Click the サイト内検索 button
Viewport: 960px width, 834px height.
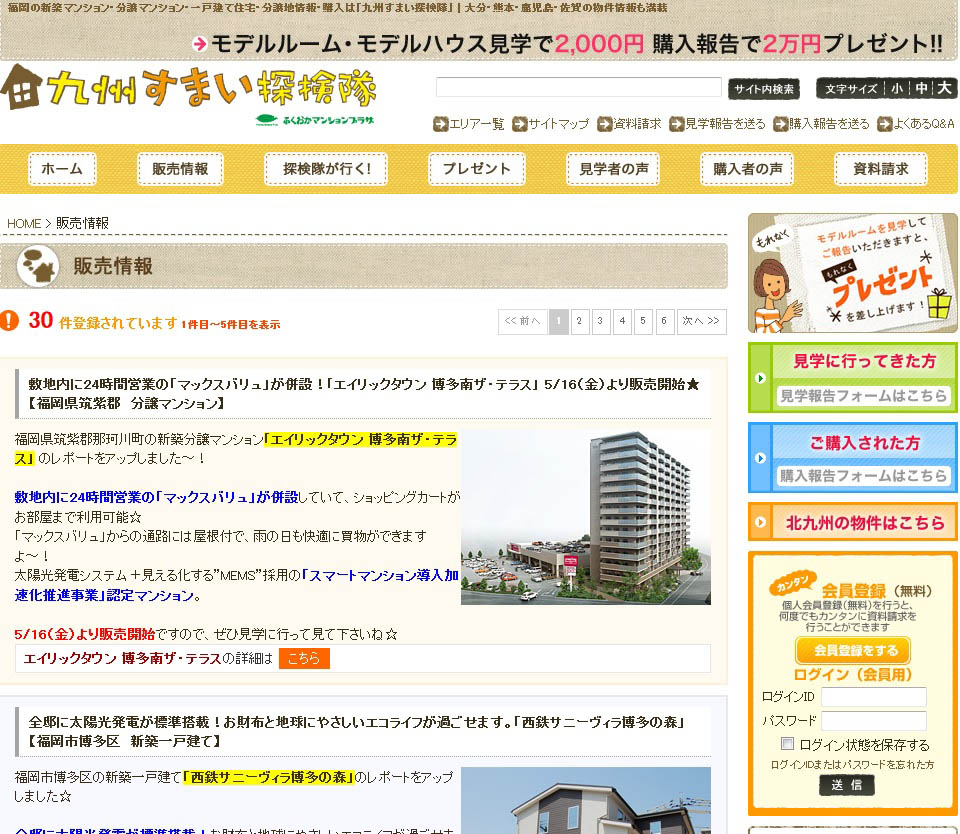click(764, 89)
